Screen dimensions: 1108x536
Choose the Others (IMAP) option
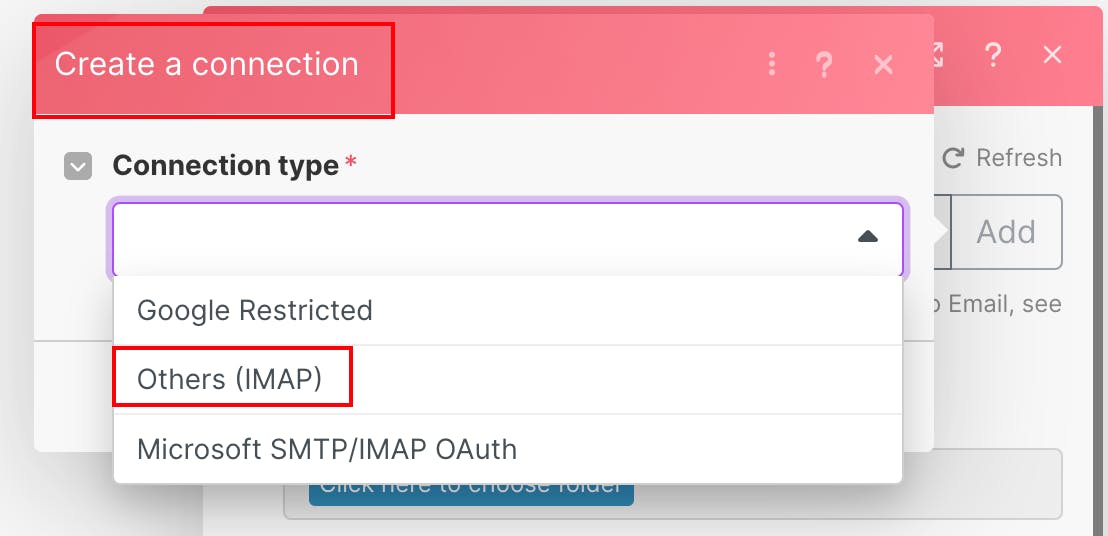pyautogui.click(x=231, y=379)
